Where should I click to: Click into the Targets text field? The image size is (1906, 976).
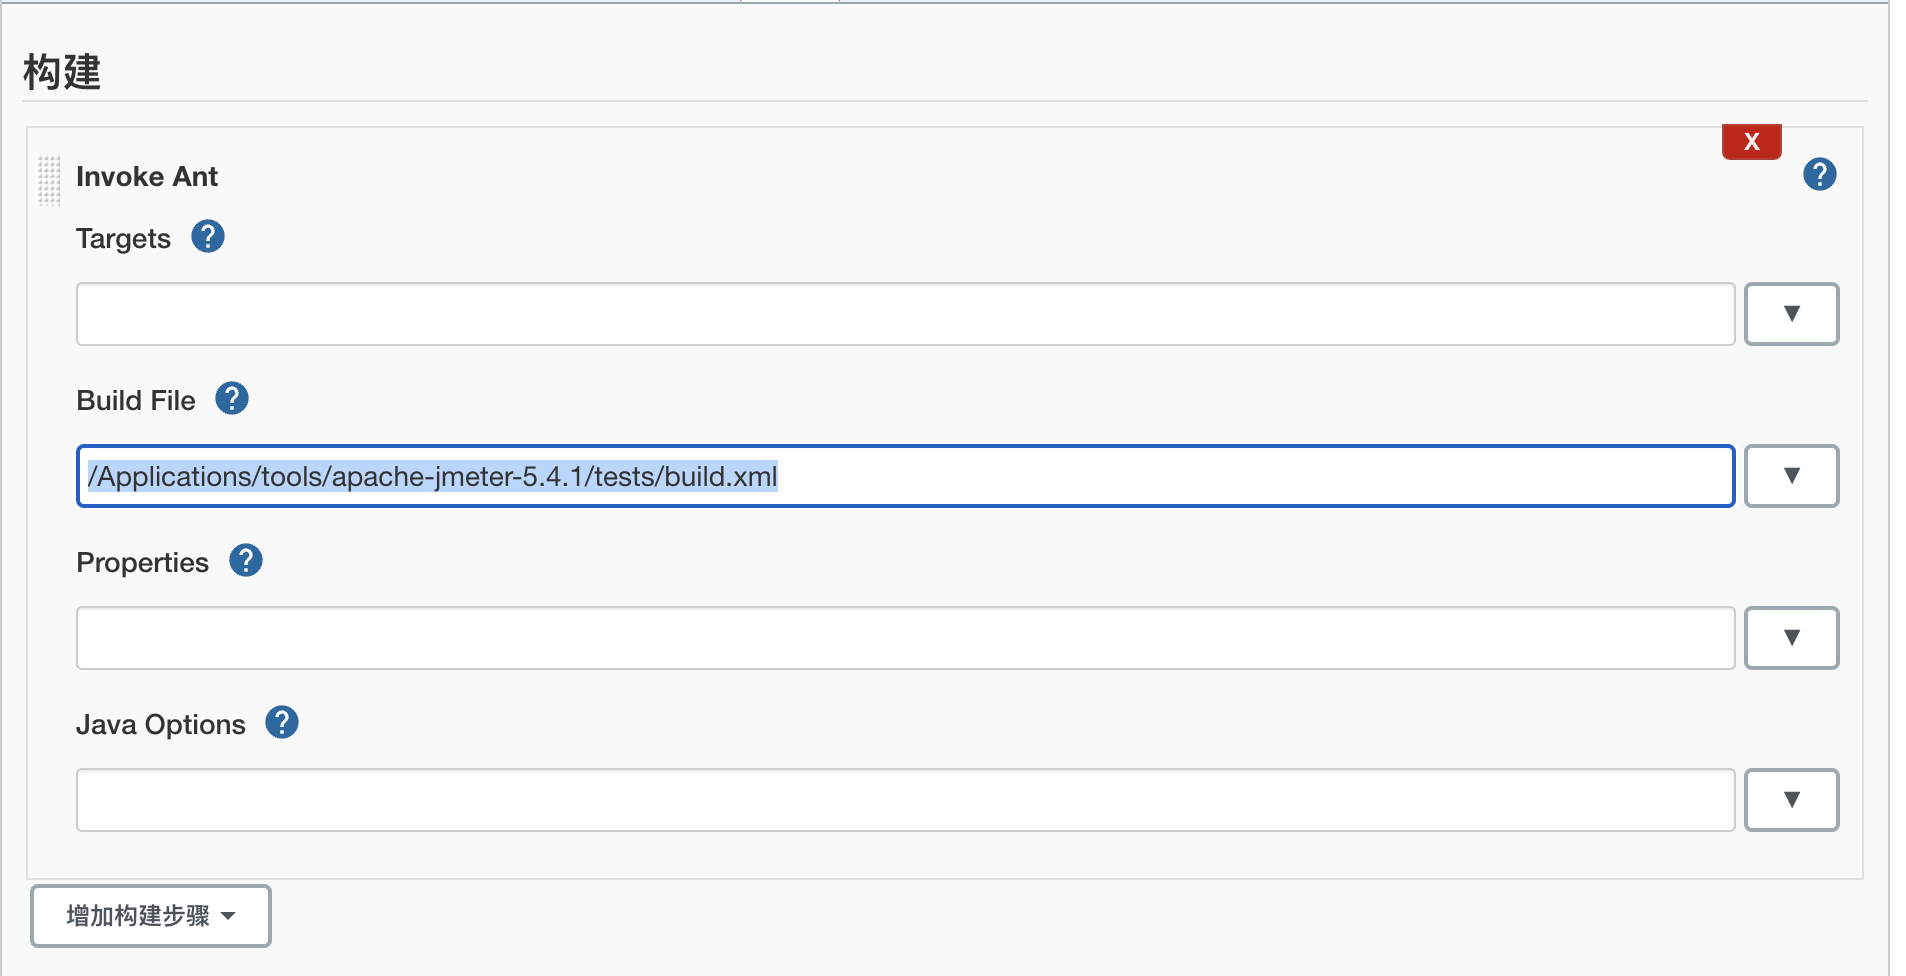[x=905, y=314]
